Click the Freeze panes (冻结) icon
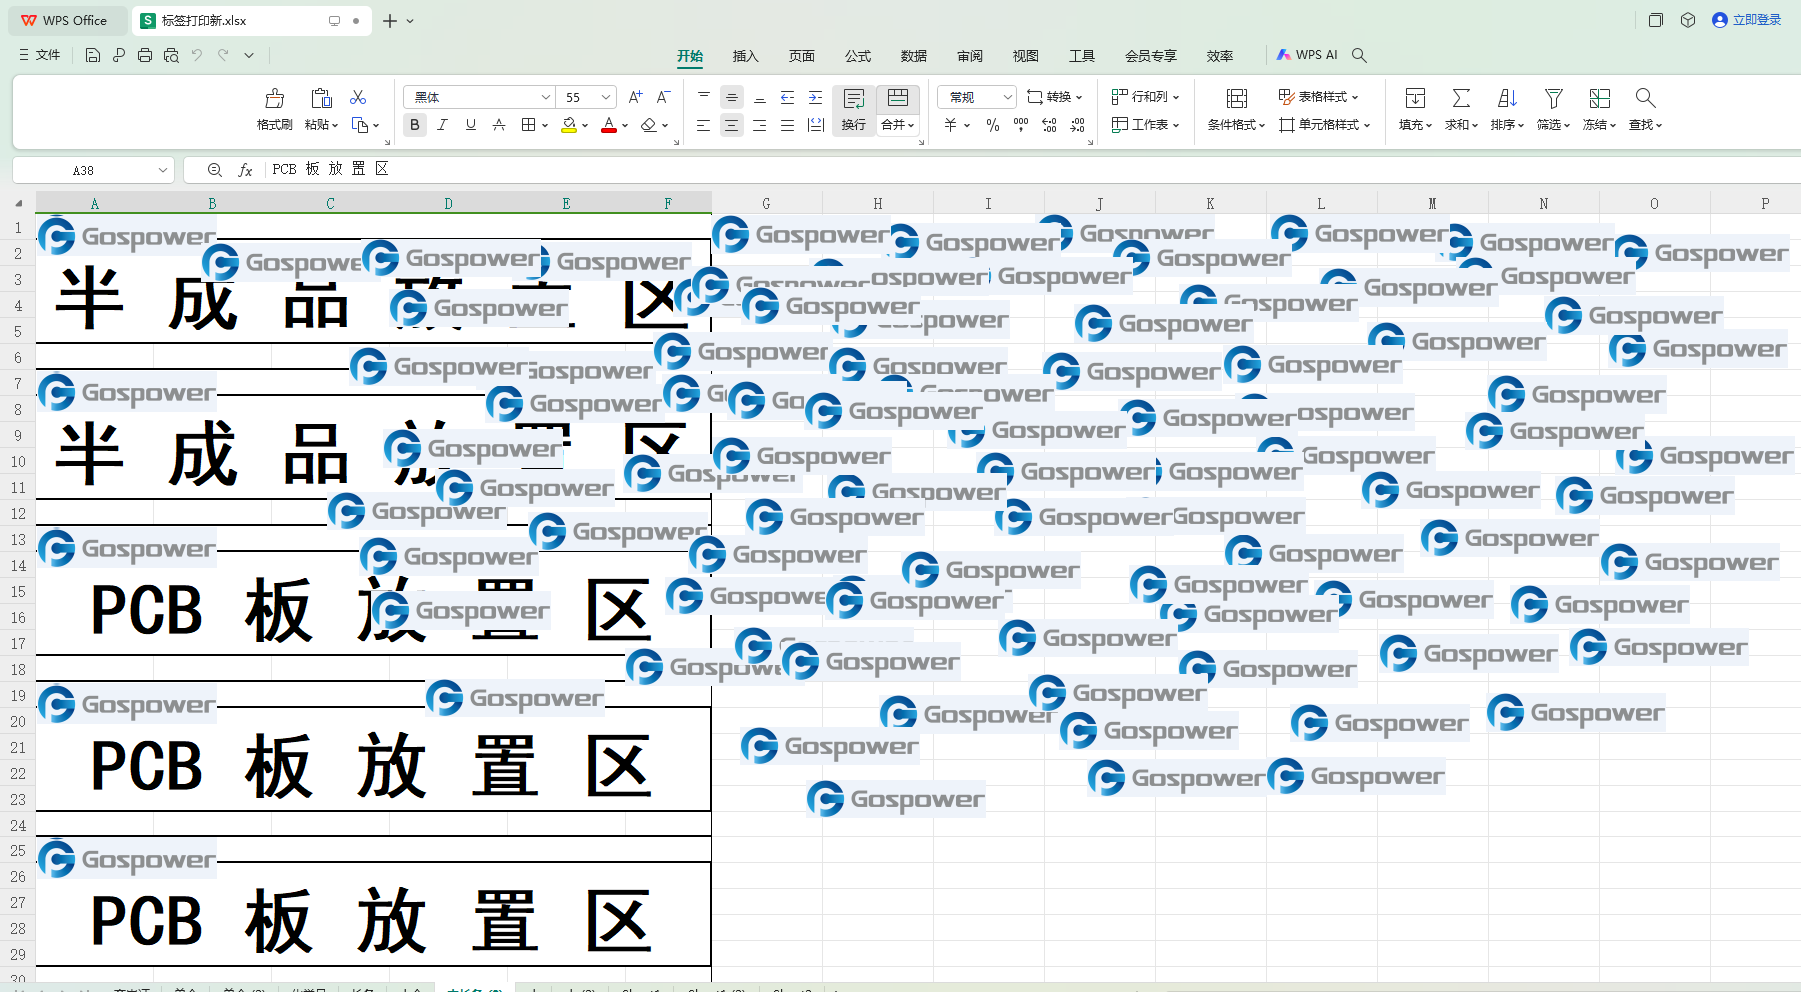This screenshot has height=992, width=1801. [x=1599, y=98]
